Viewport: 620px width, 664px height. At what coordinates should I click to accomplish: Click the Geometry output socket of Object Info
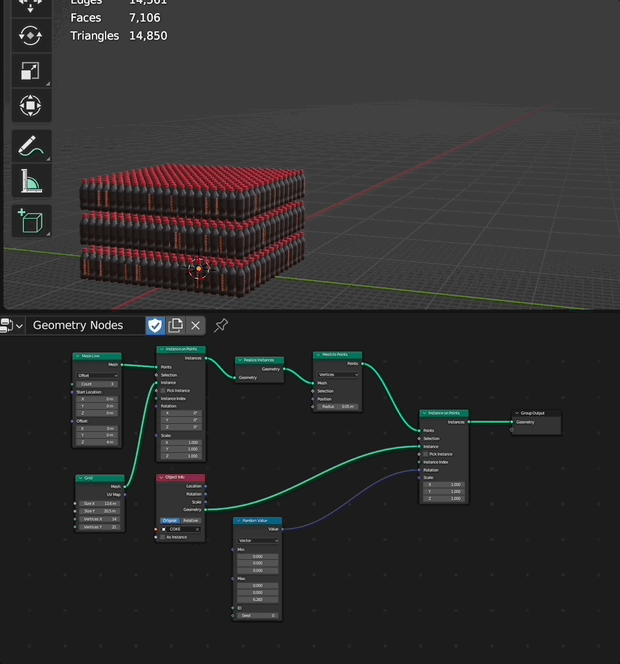point(205,510)
